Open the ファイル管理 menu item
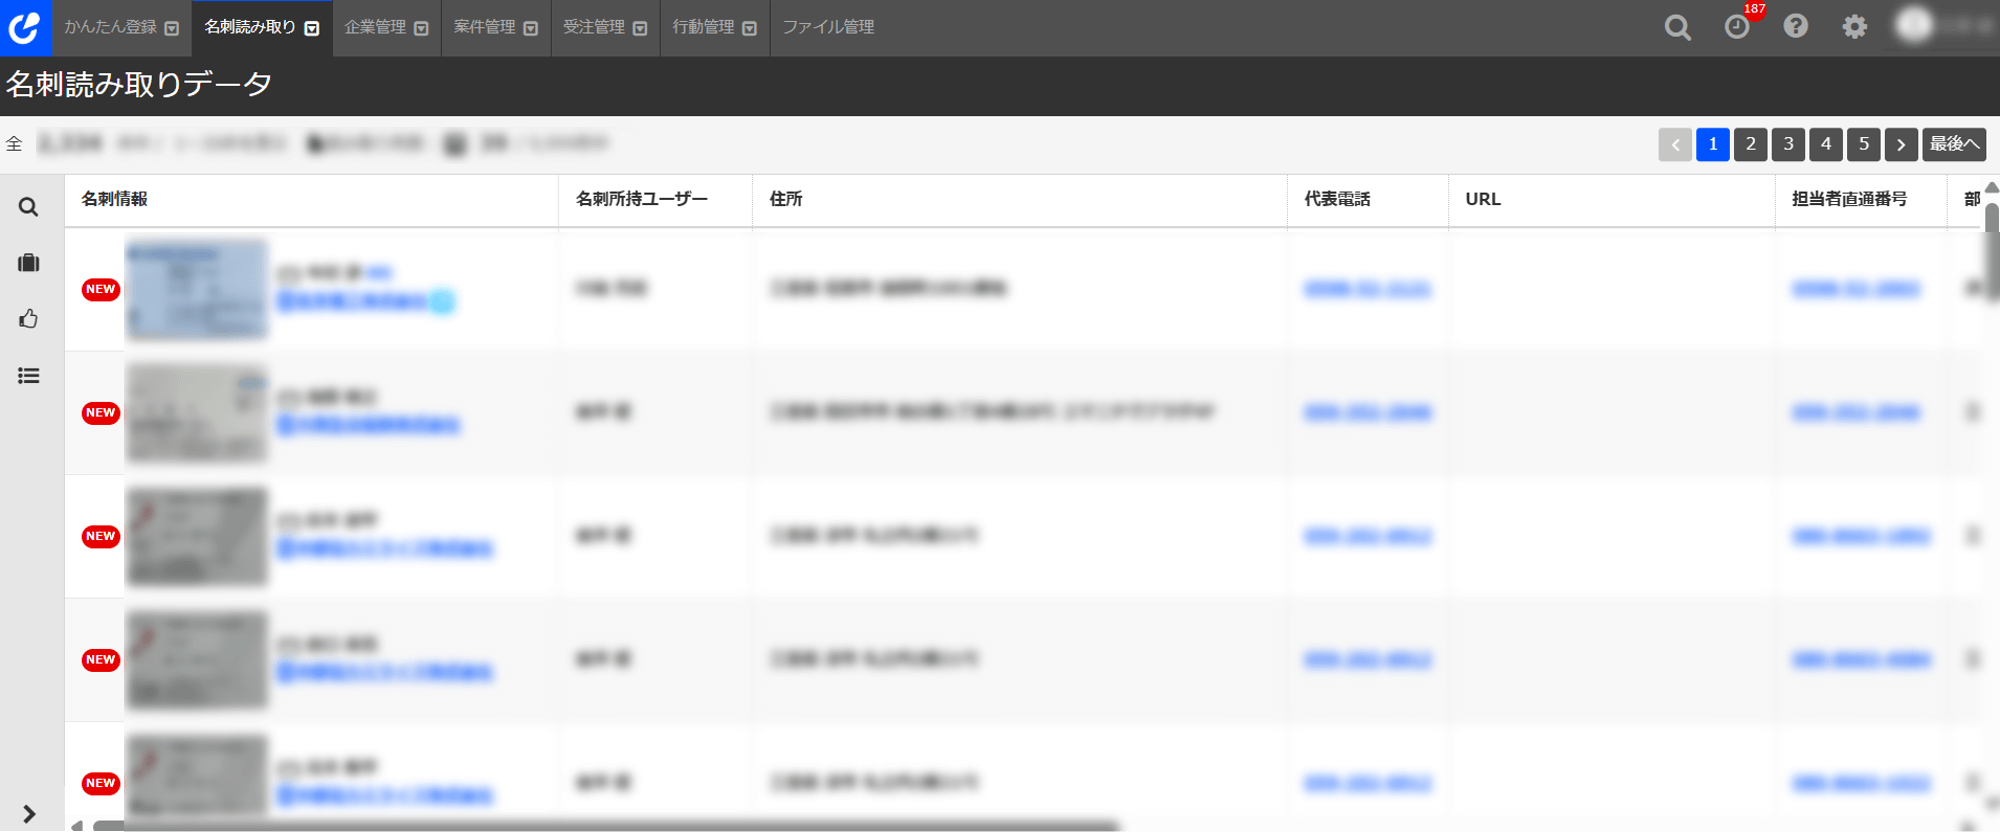2000x832 pixels. tap(828, 27)
